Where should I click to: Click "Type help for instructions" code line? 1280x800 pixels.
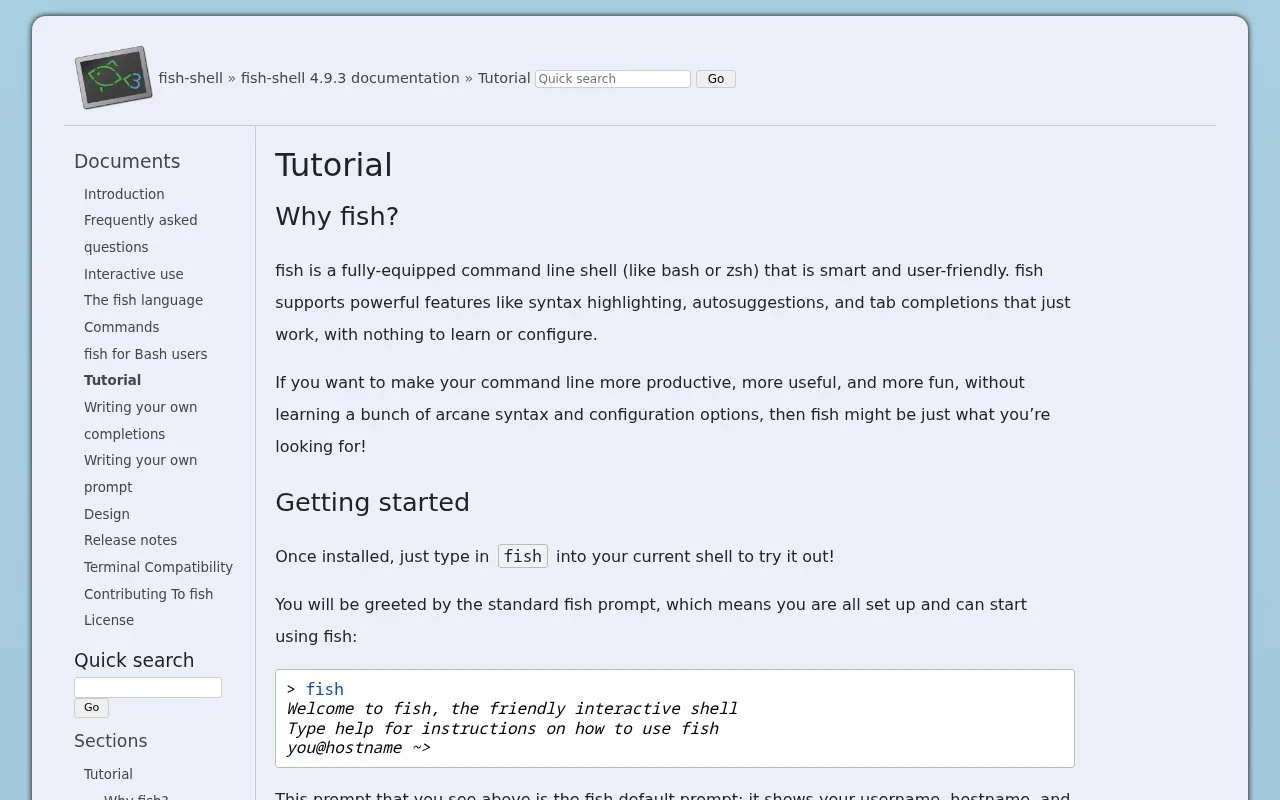pos(503,728)
